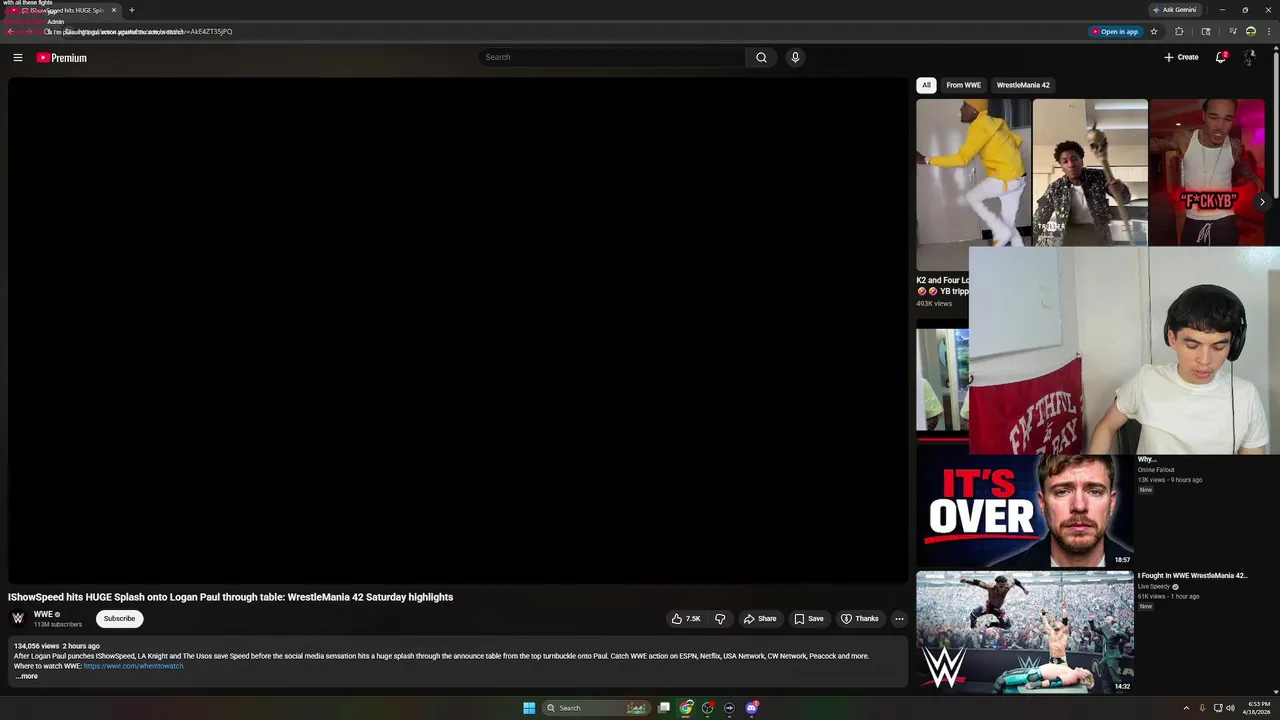Open the wwe.com/wheretowatch link
The image size is (1280, 720).
pos(133,666)
